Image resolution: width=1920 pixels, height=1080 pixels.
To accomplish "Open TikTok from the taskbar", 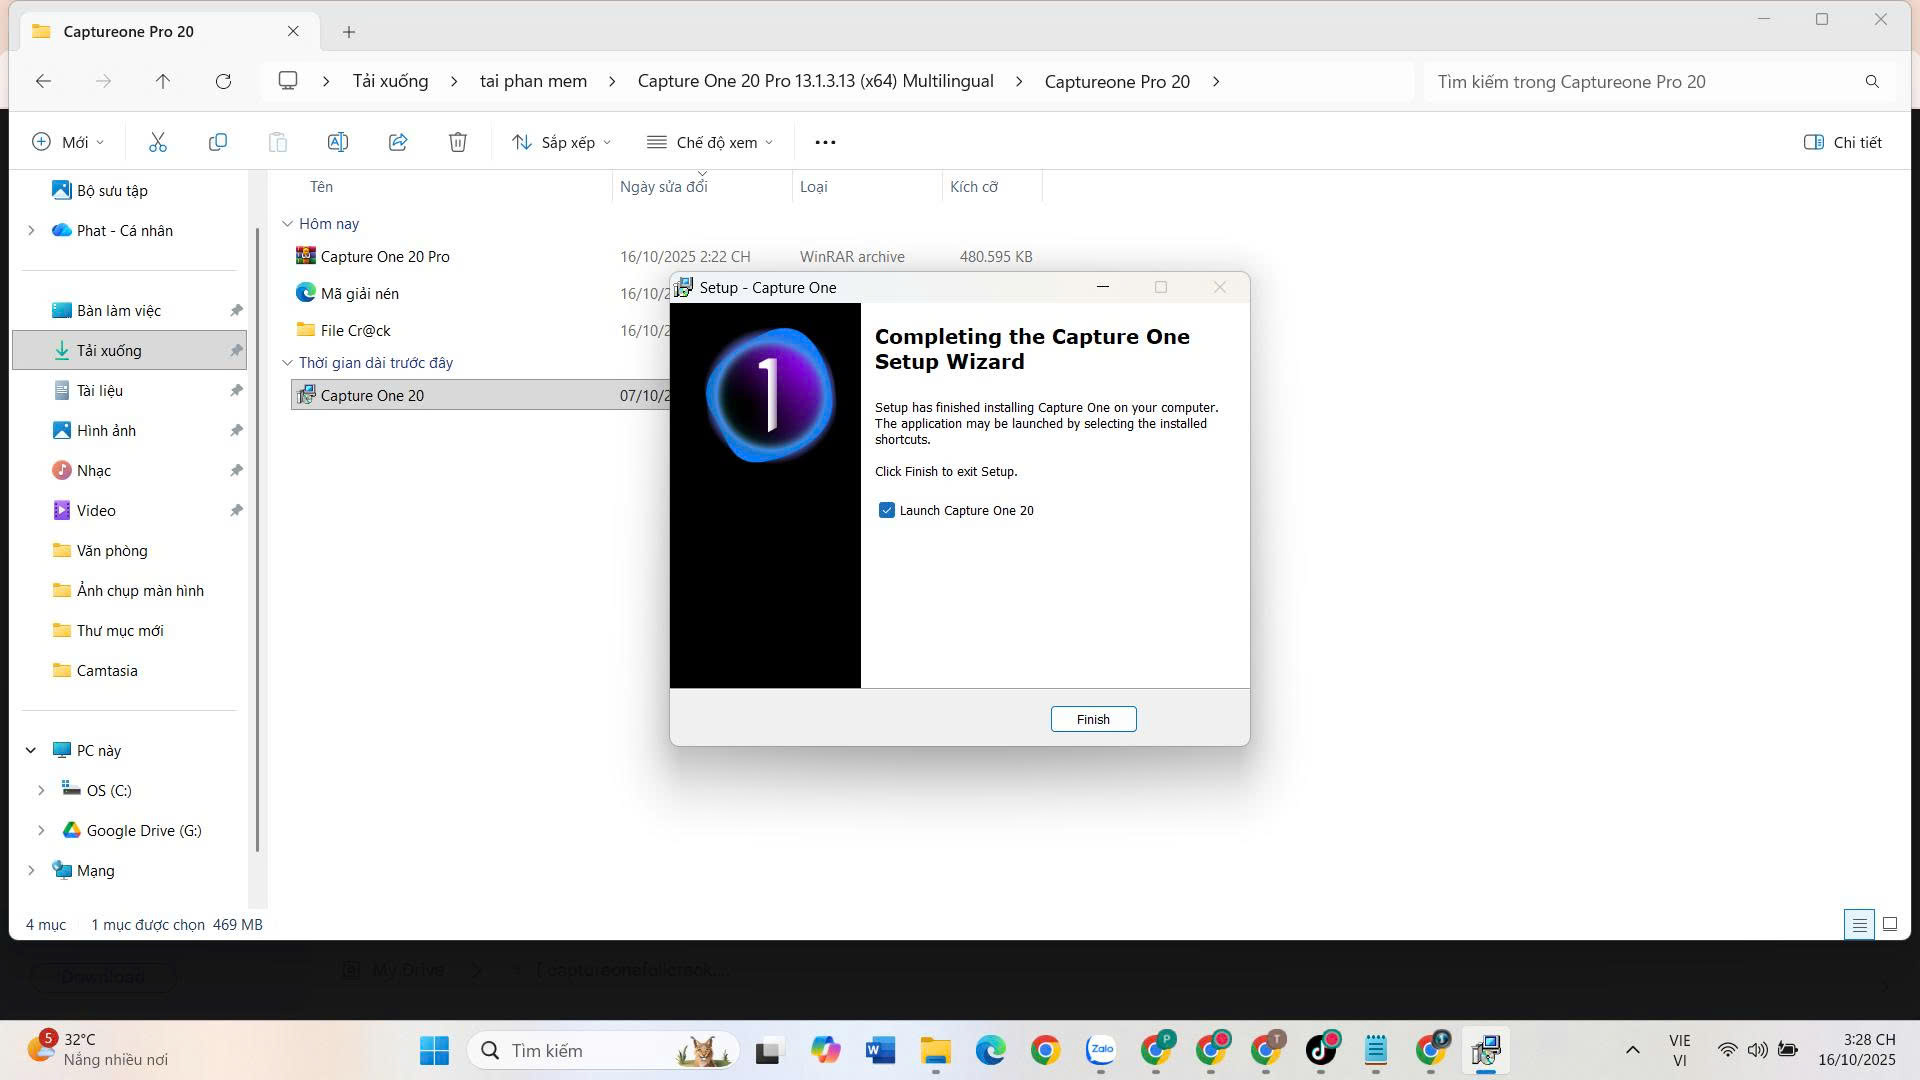I will click(x=1321, y=1050).
